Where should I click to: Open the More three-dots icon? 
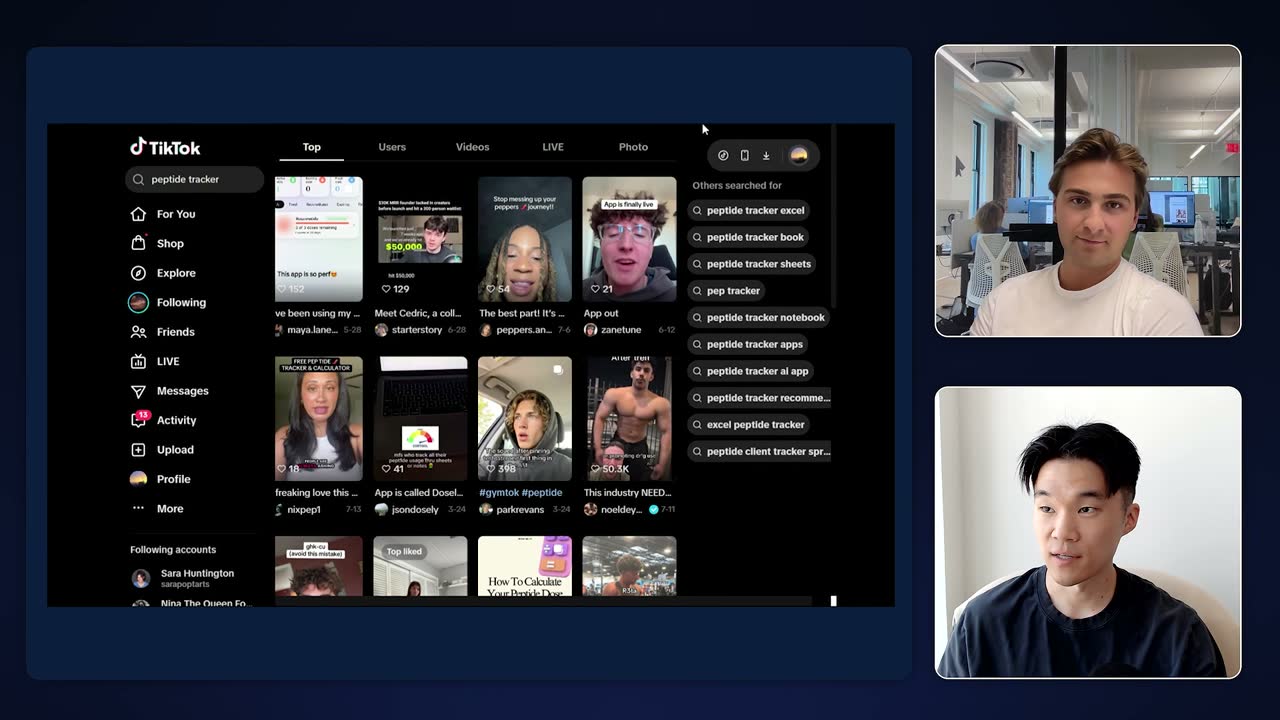[138, 508]
